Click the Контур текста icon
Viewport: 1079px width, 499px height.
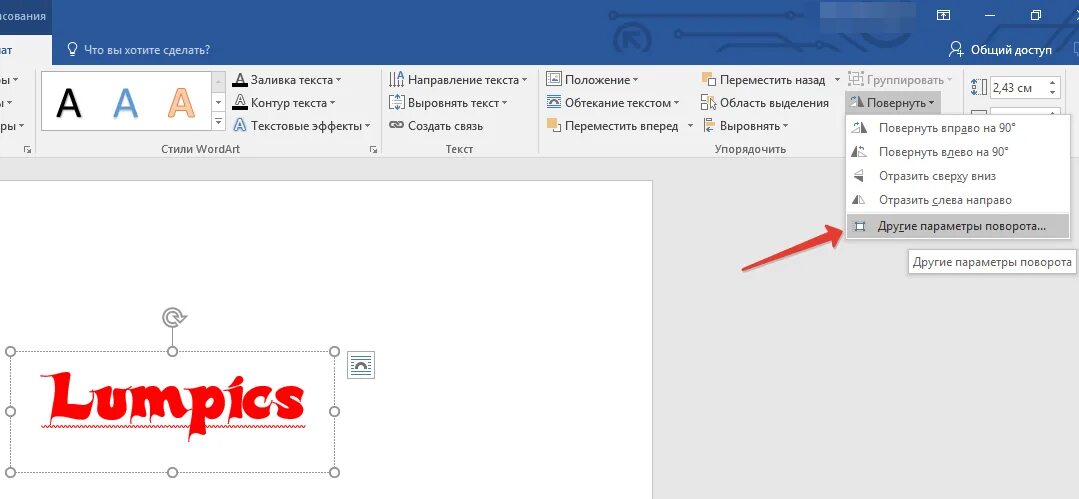pos(239,103)
